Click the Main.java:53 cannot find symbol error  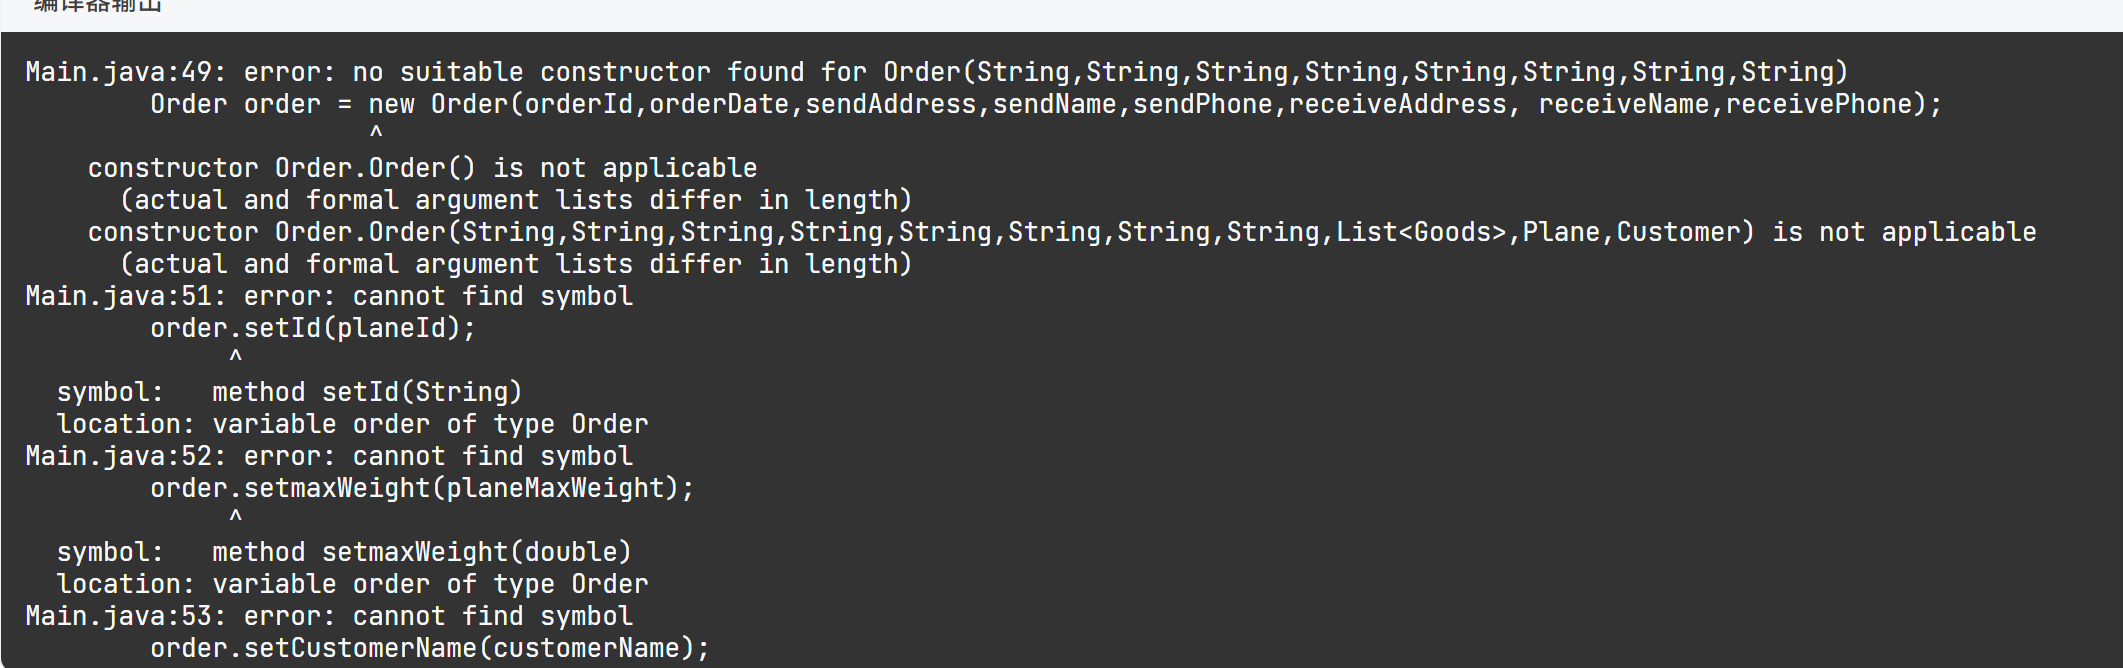click(x=329, y=616)
